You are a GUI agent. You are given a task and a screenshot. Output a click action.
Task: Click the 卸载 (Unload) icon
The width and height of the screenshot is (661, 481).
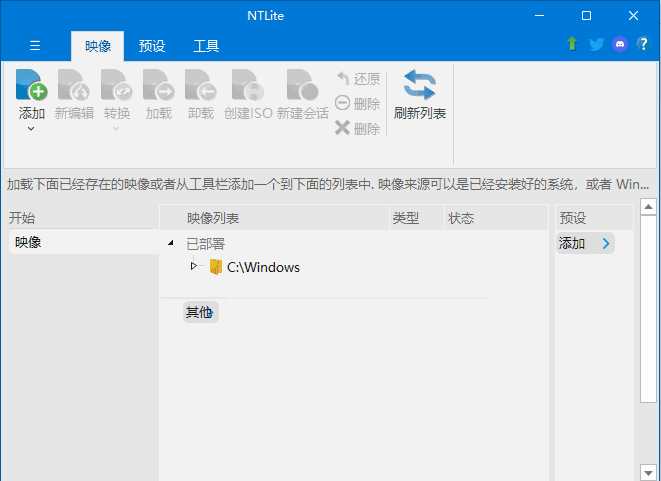(x=201, y=85)
